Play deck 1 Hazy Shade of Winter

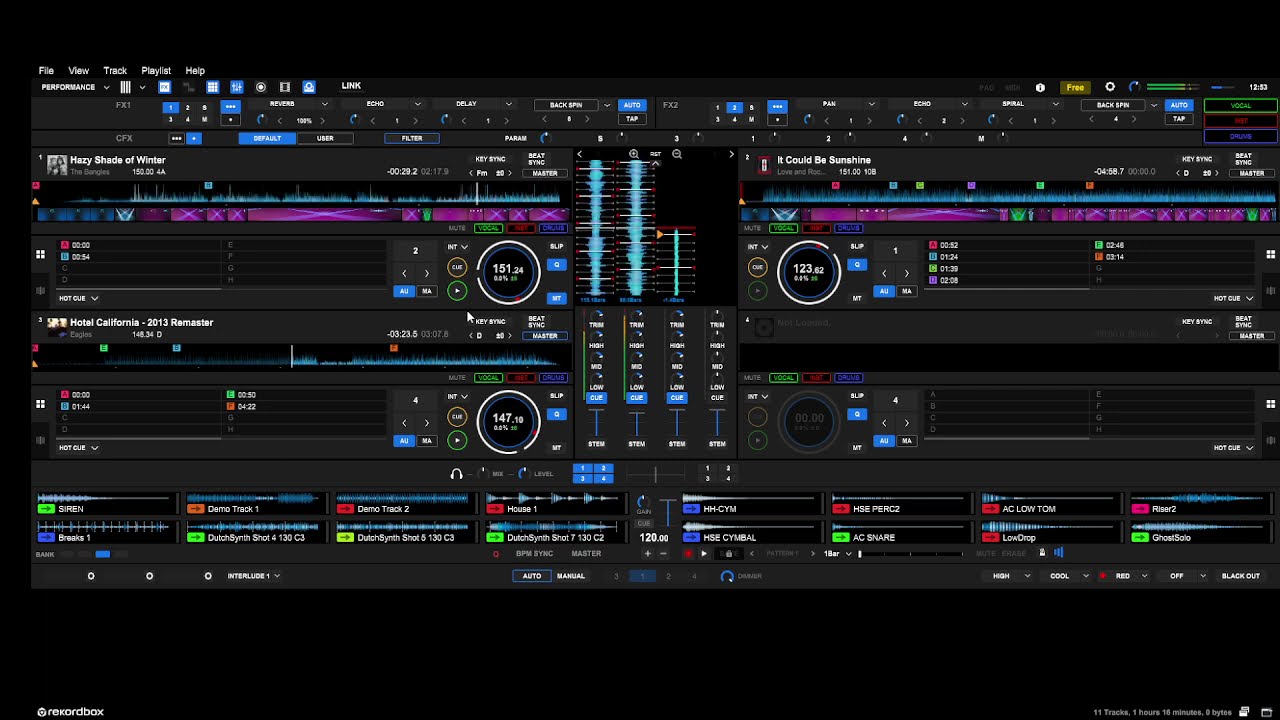pyautogui.click(x=457, y=291)
